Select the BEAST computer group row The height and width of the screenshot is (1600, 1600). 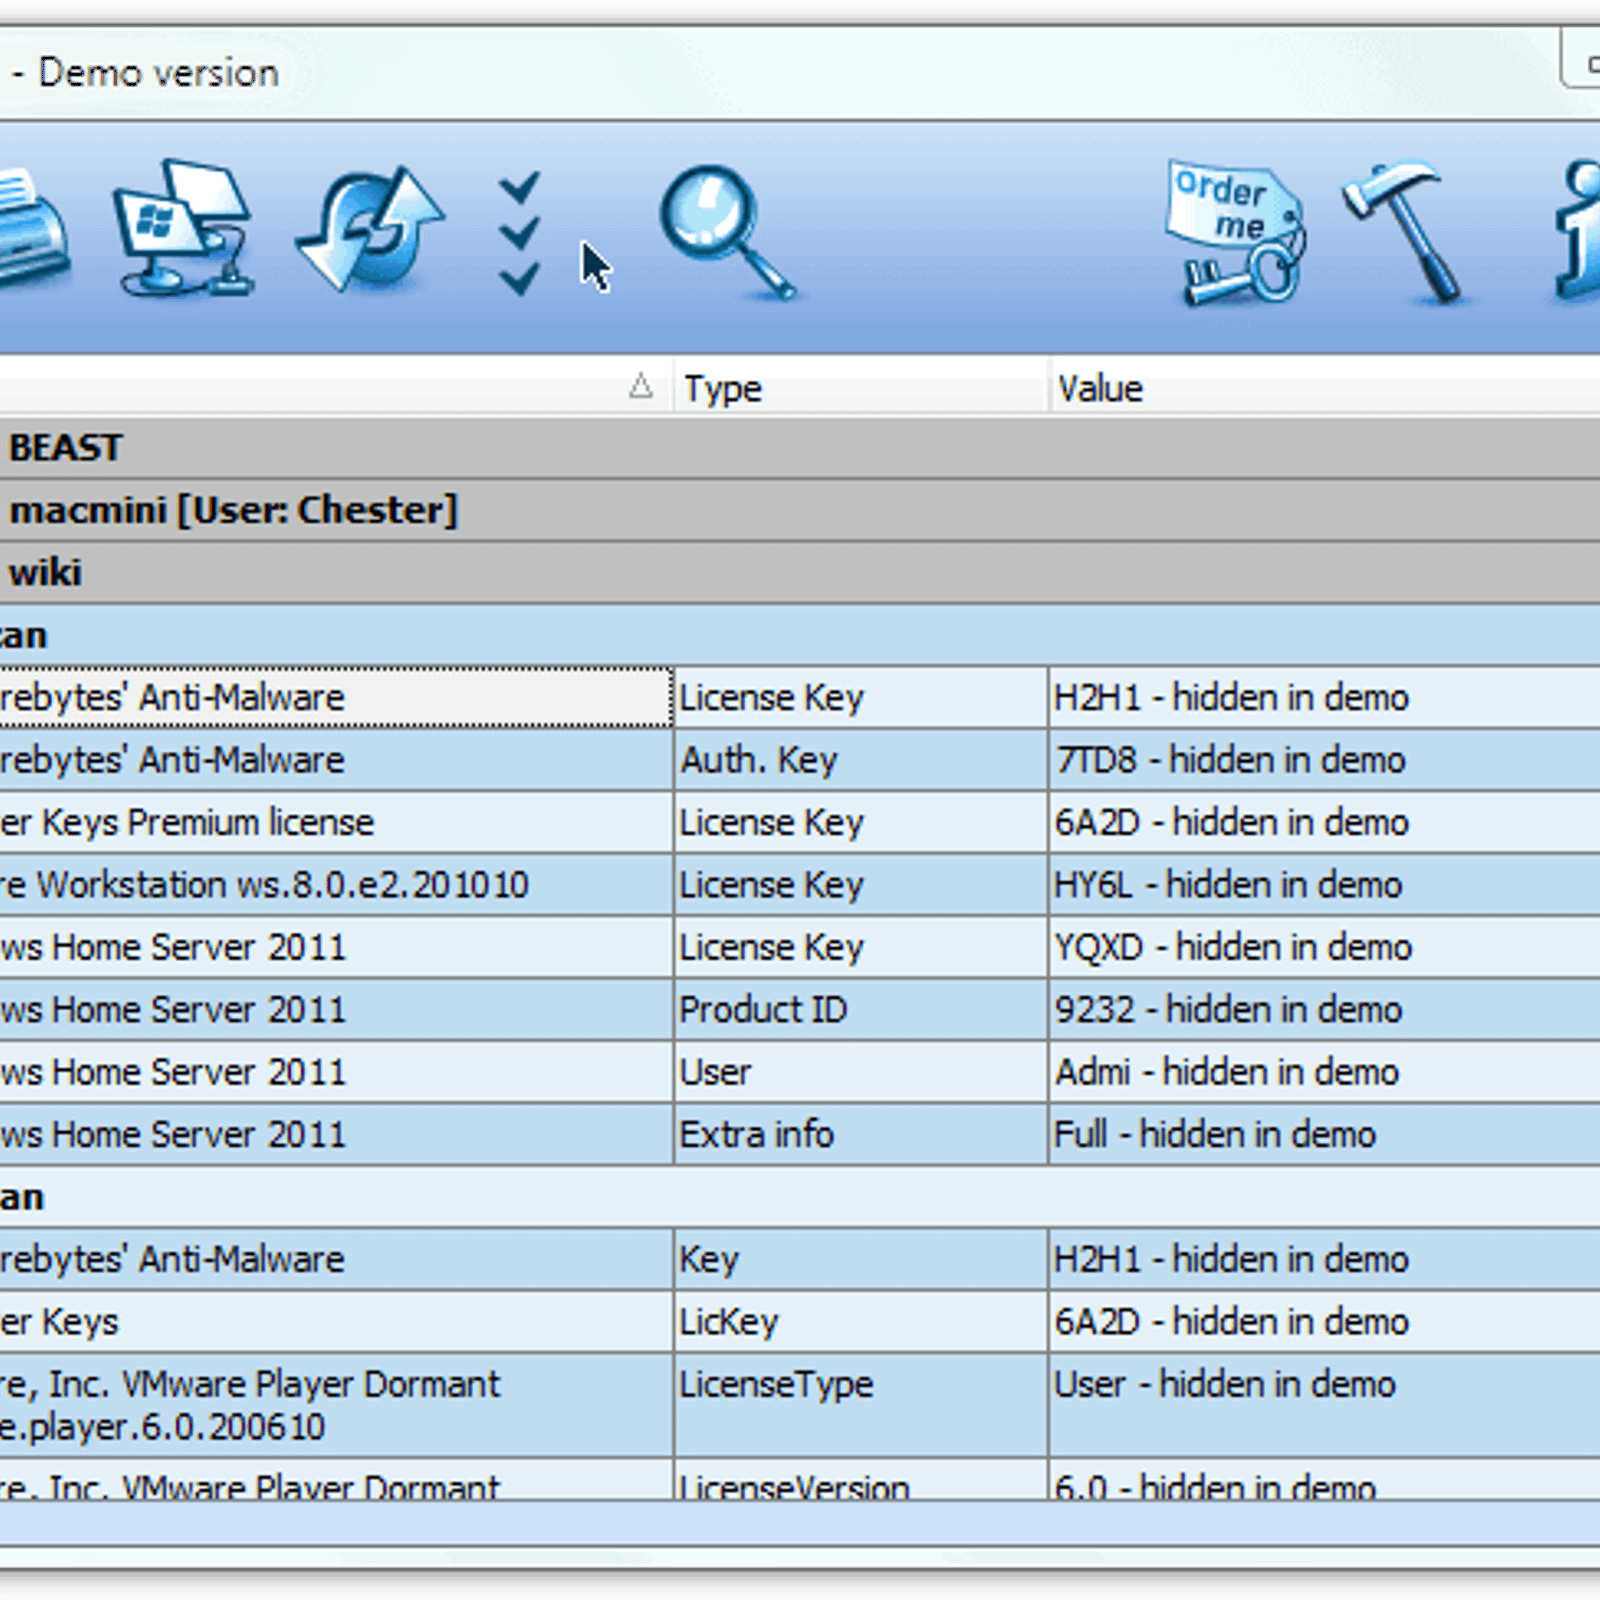tap(800, 448)
